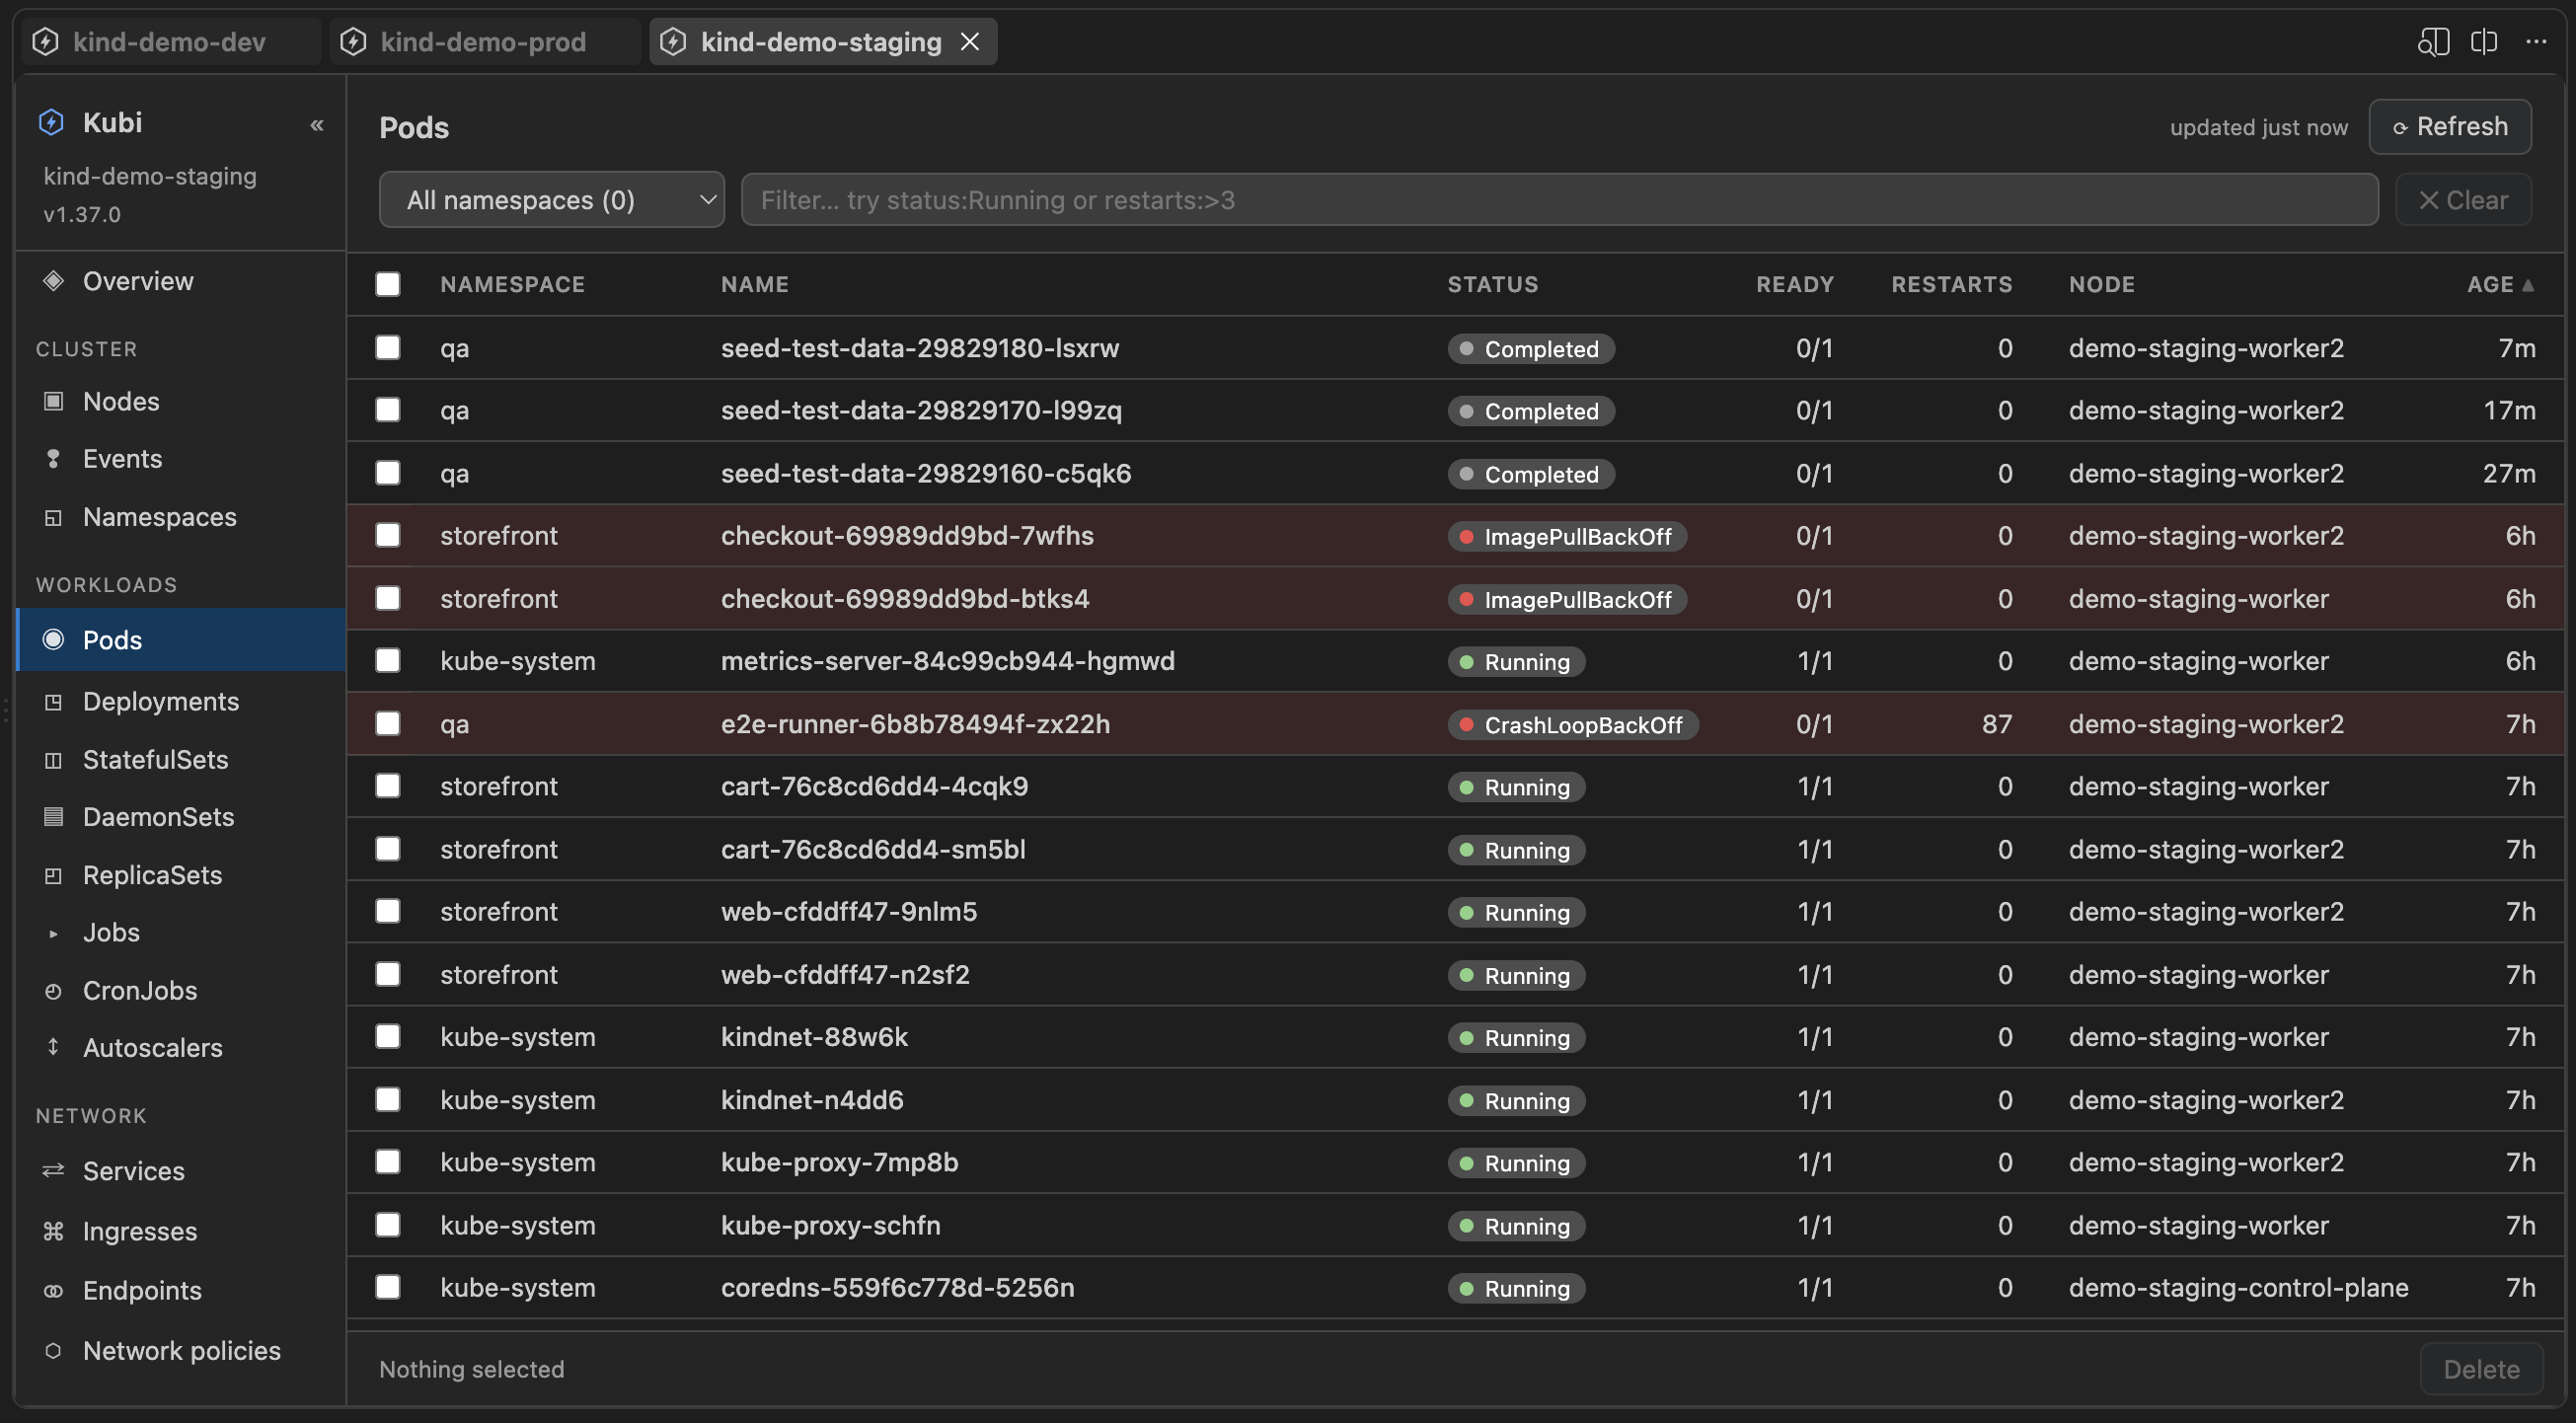
Task: Open the Deployments view
Action: [180, 702]
